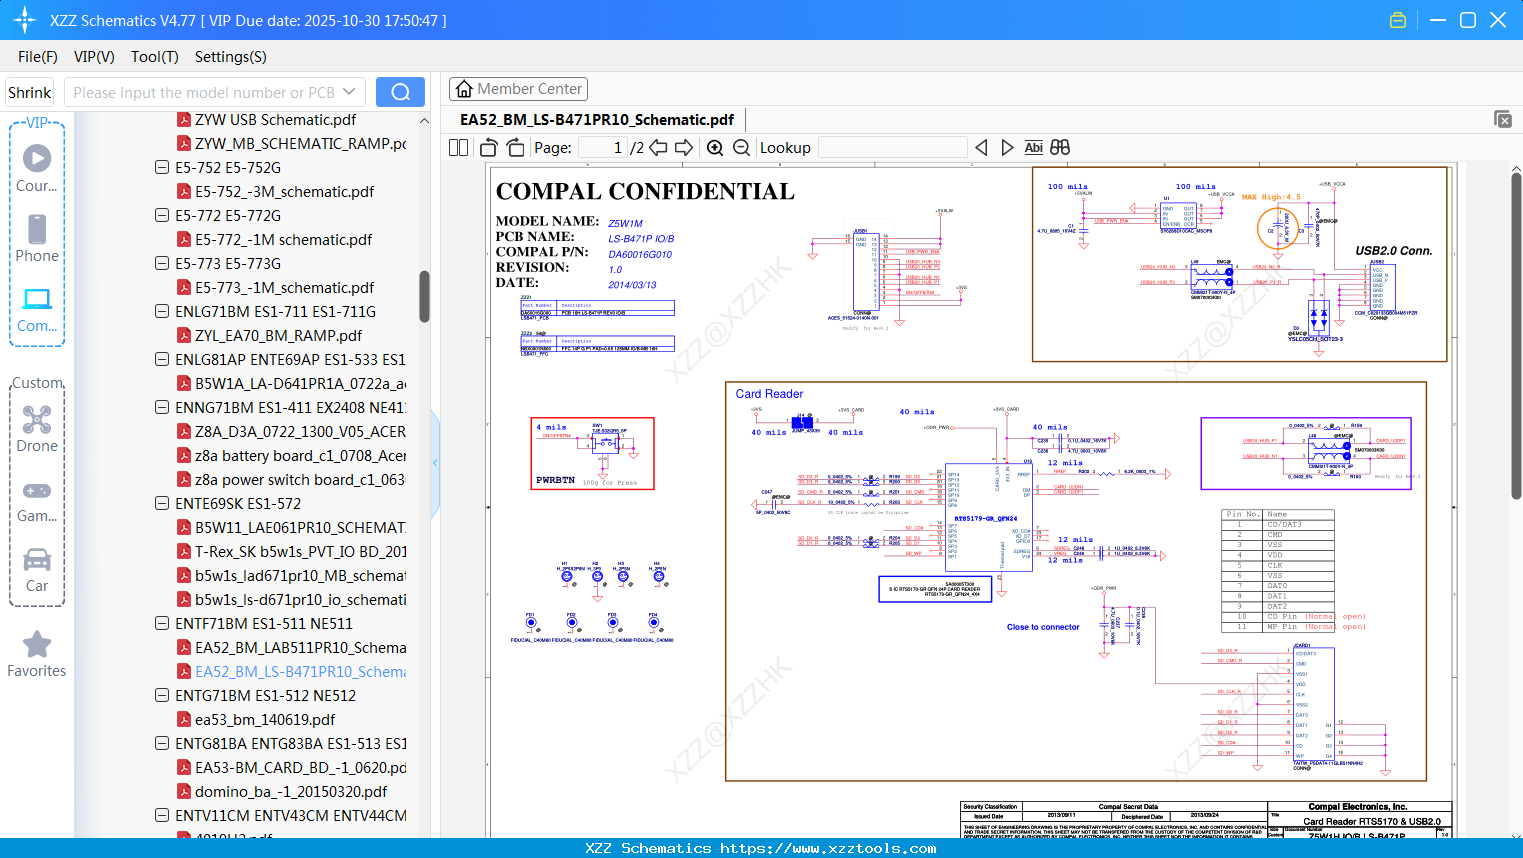This screenshot has width=1523, height=858.
Task: Jump to next lookup result triangle
Action: point(1007,148)
